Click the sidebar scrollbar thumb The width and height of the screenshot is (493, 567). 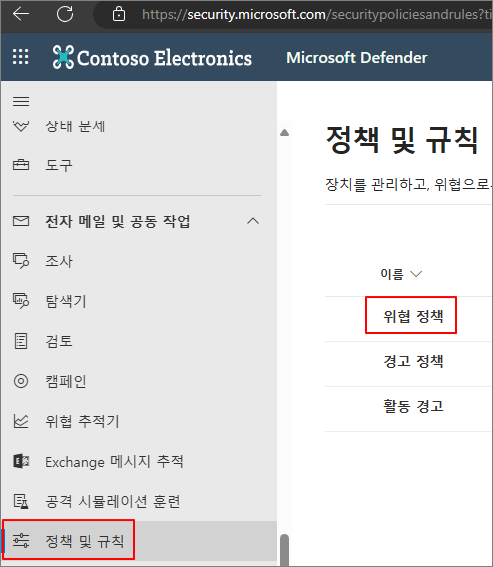(x=285, y=550)
